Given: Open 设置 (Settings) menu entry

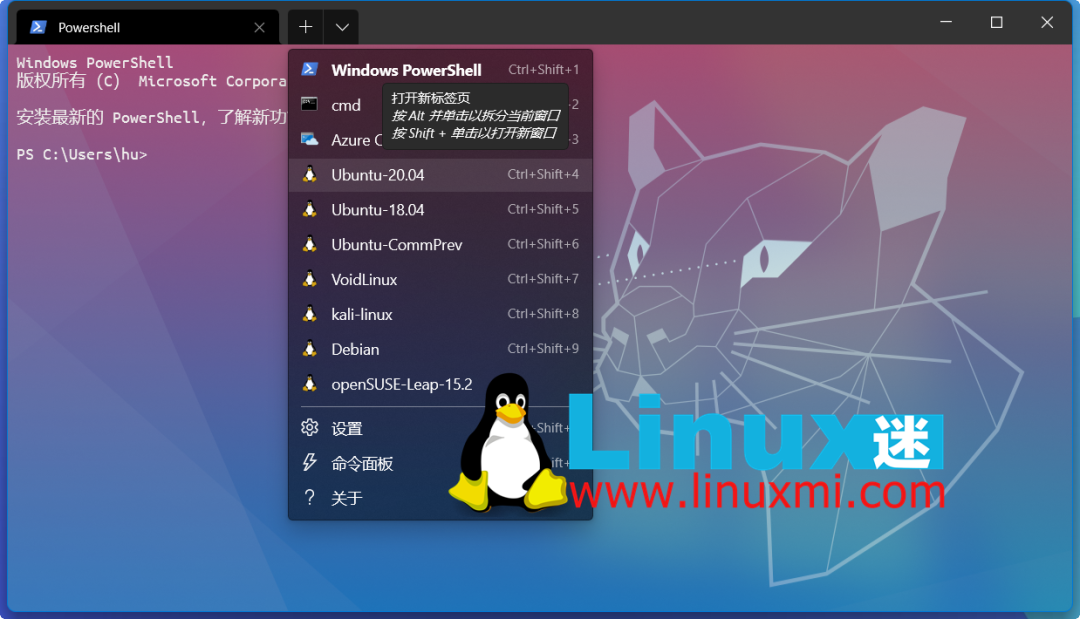Looking at the screenshot, I should tap(441, 428).
